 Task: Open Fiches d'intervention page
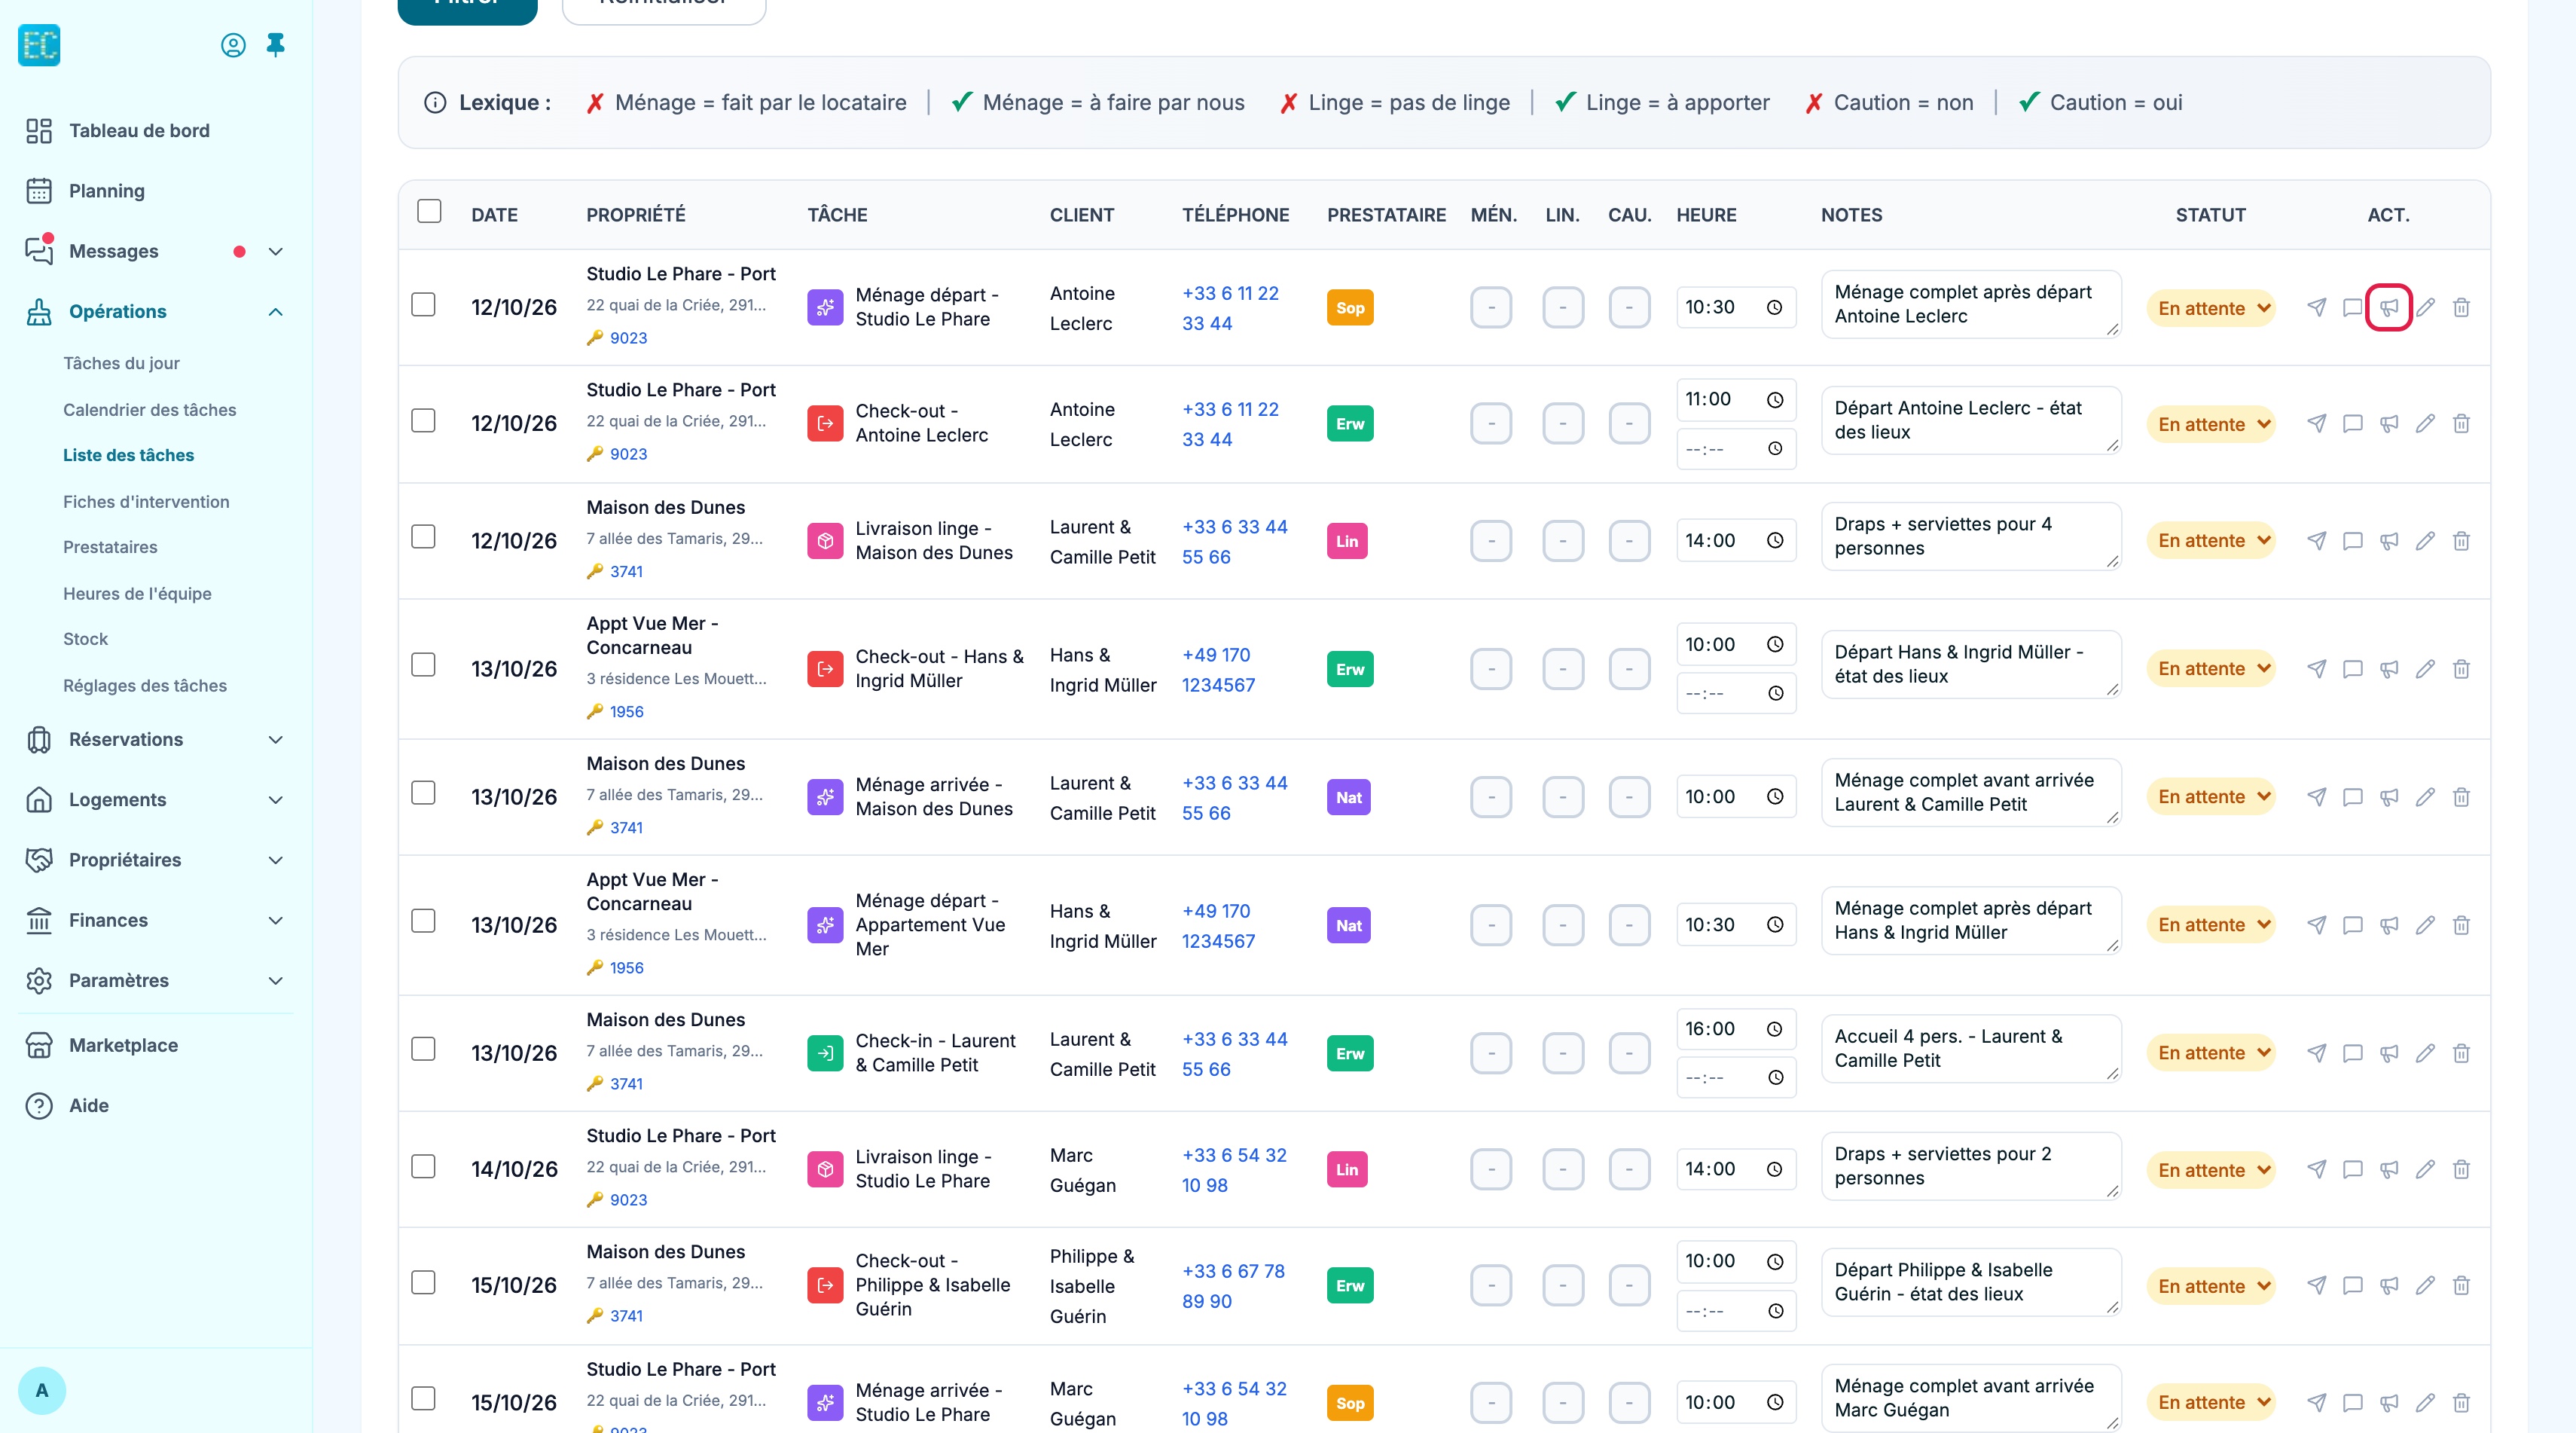(146, 502)
